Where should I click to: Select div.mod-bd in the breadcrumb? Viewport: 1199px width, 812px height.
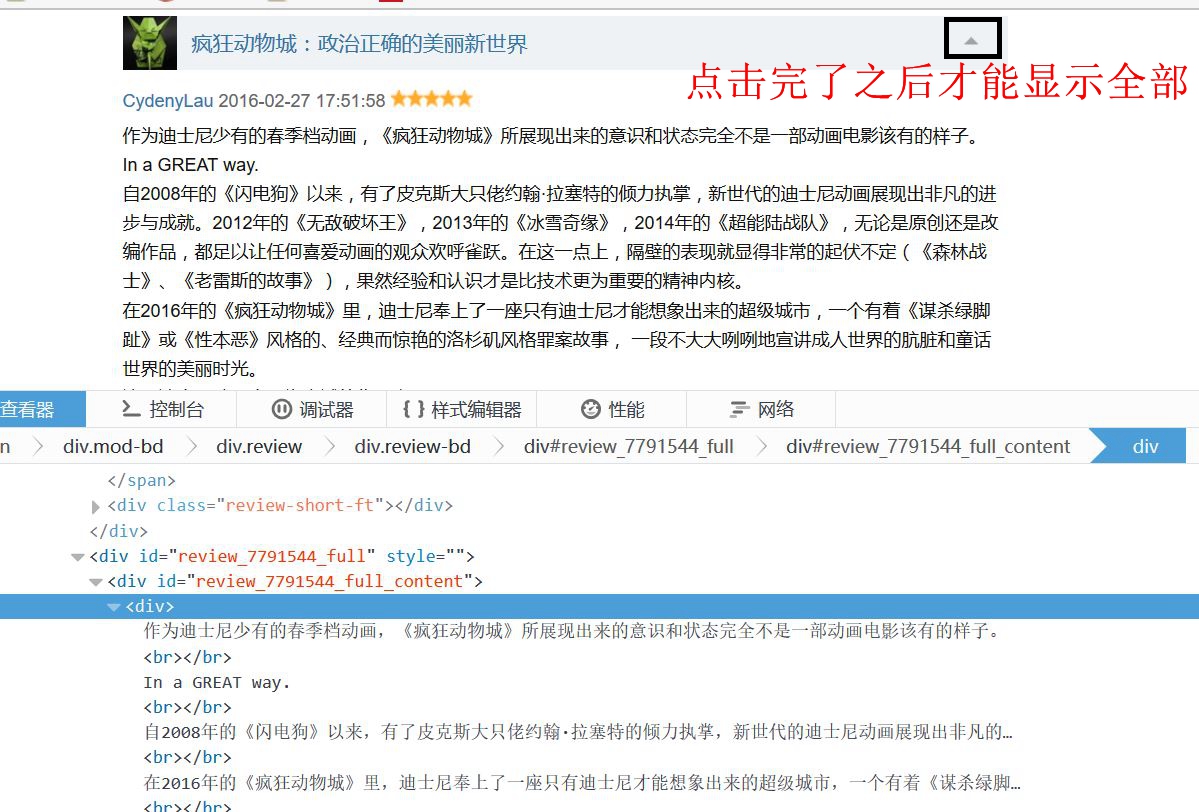pyautogui.click(x=113, y=447)
